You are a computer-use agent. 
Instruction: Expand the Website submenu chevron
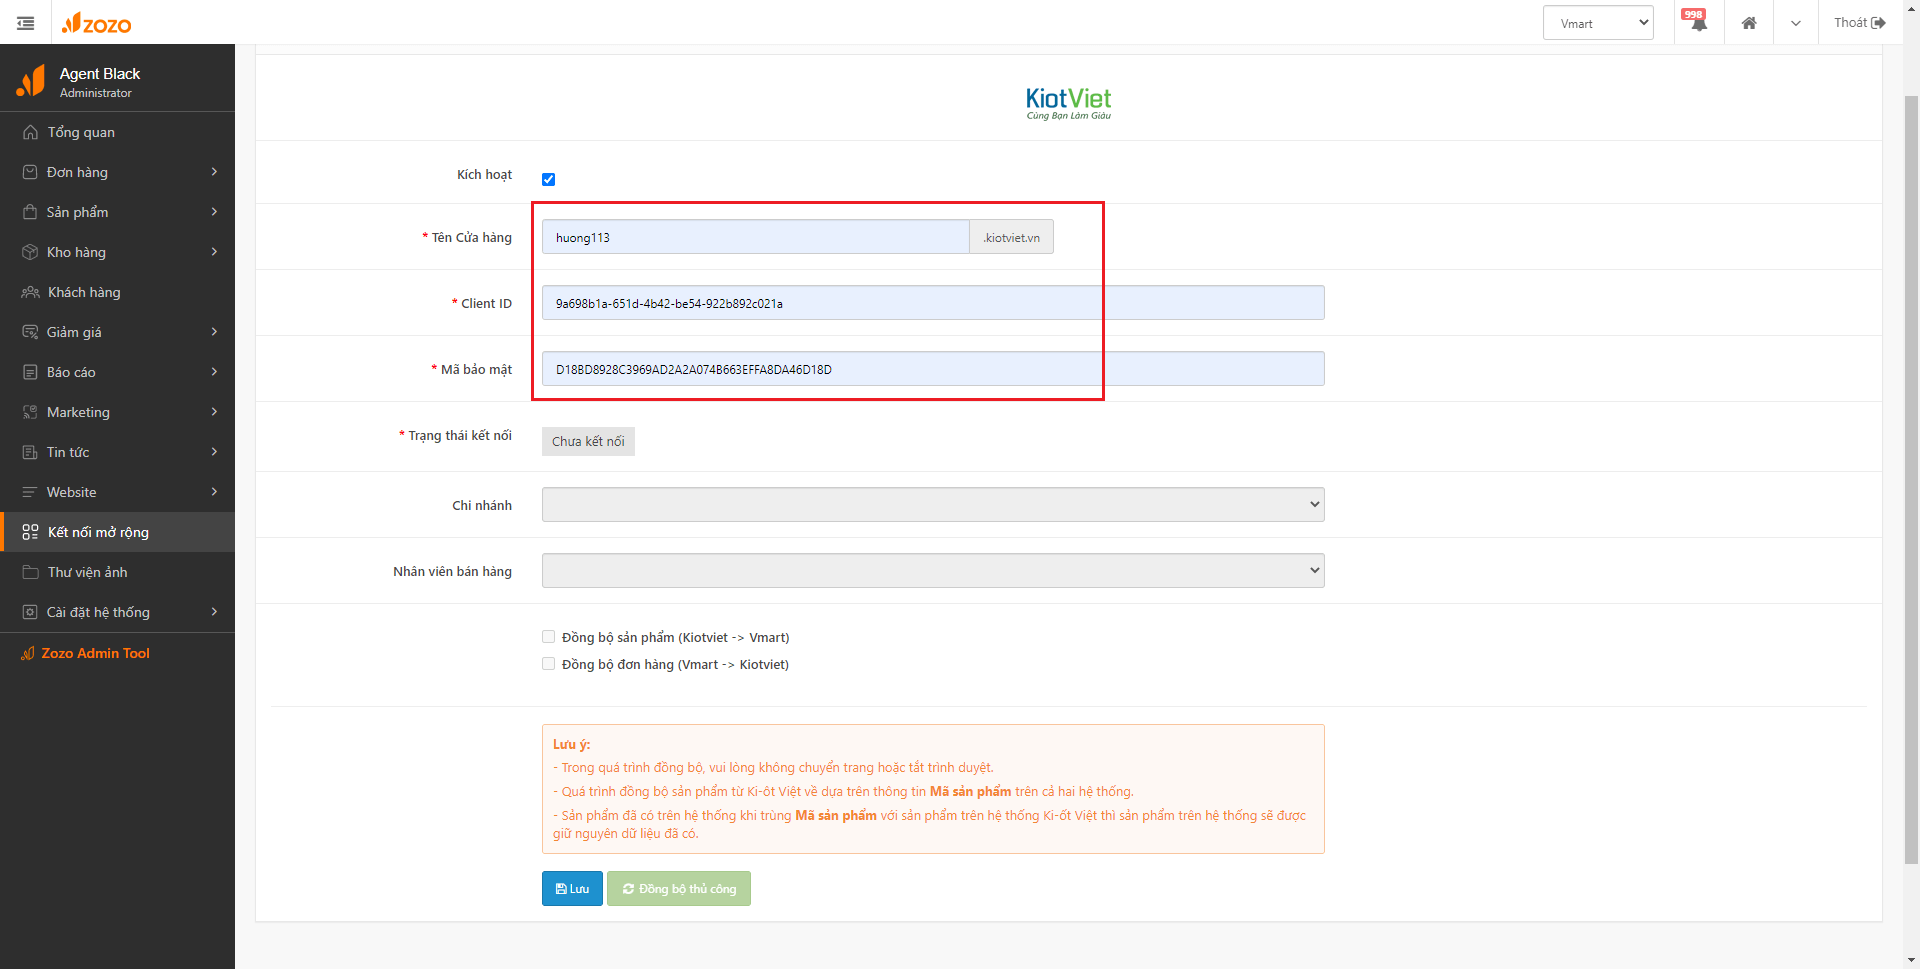214,492
